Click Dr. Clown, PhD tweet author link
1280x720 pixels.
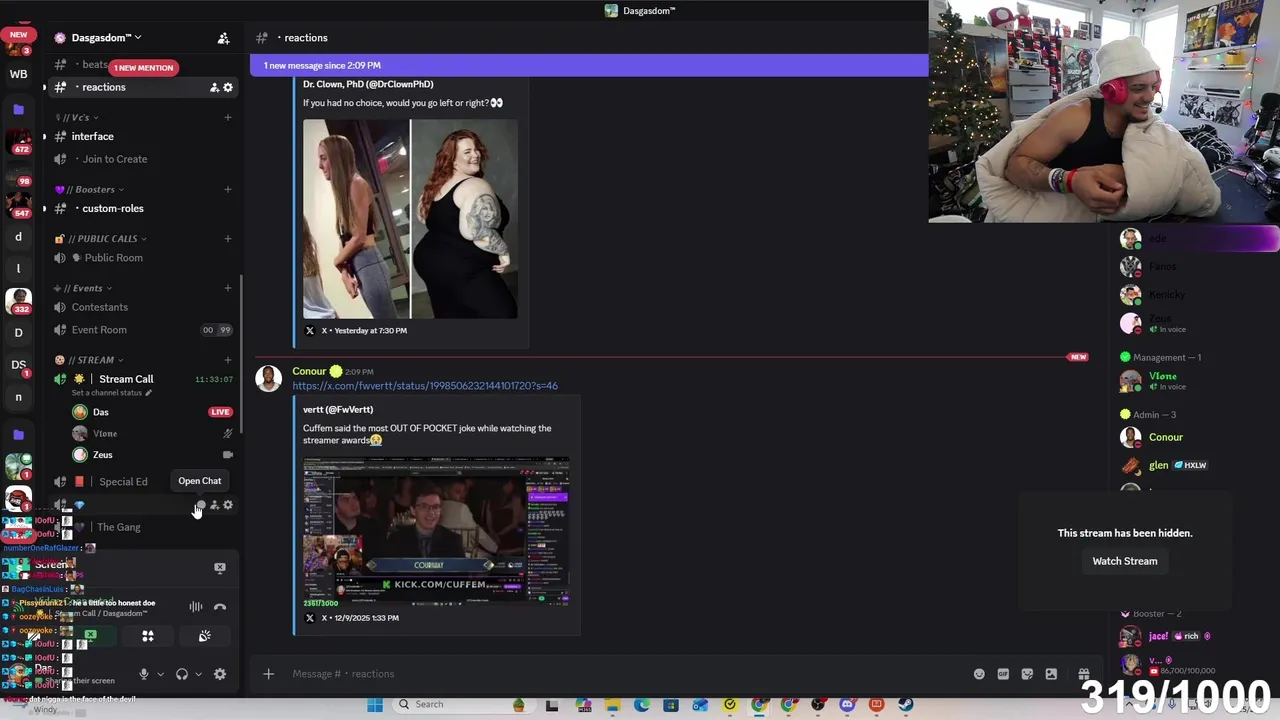tap(368, 84)
